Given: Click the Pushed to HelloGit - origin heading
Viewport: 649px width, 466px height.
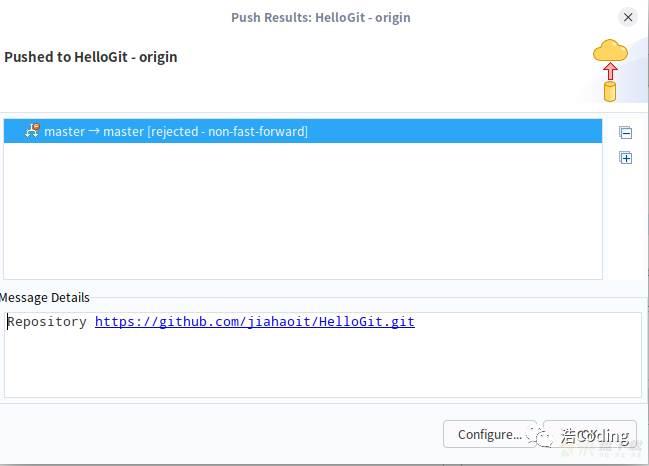Looking at the screenshot, I should 91,57.
